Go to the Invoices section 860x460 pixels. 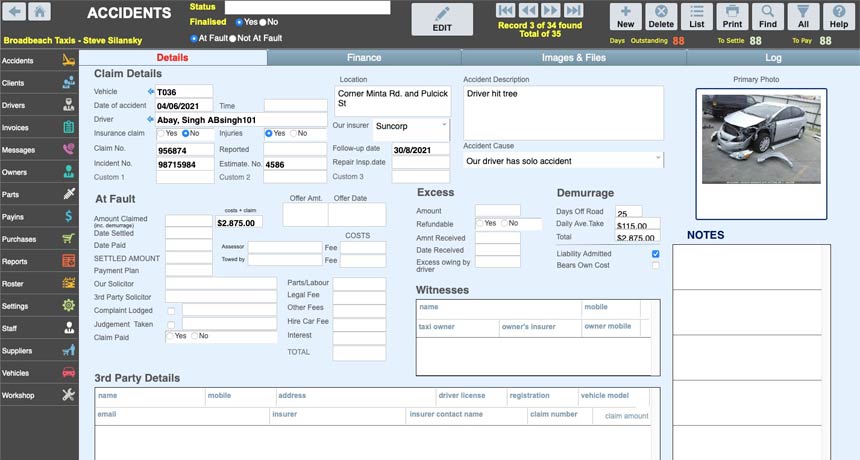coord(39,127)
